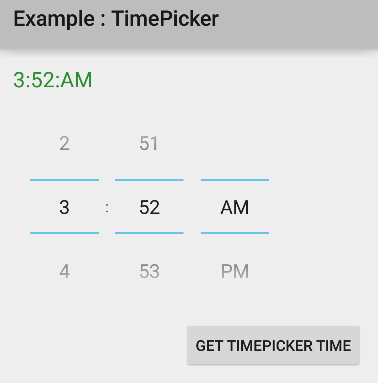Image resolution: width=378 pixels, height=383 pixels.
Task: Click the blue divider line above AM
Action: [x=235, y=180]
